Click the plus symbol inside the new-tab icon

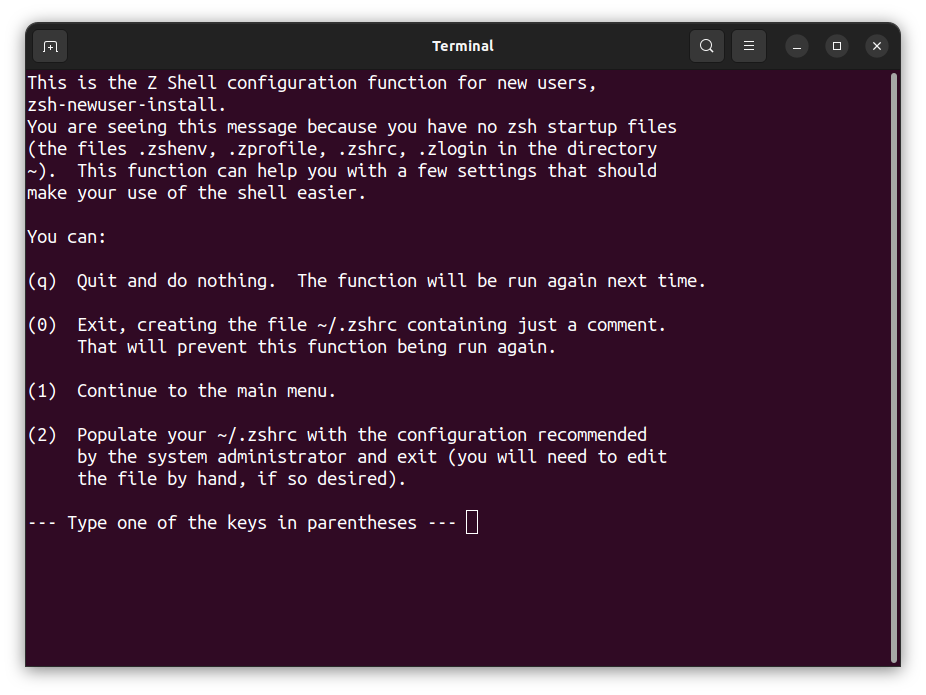click(50, 46)
